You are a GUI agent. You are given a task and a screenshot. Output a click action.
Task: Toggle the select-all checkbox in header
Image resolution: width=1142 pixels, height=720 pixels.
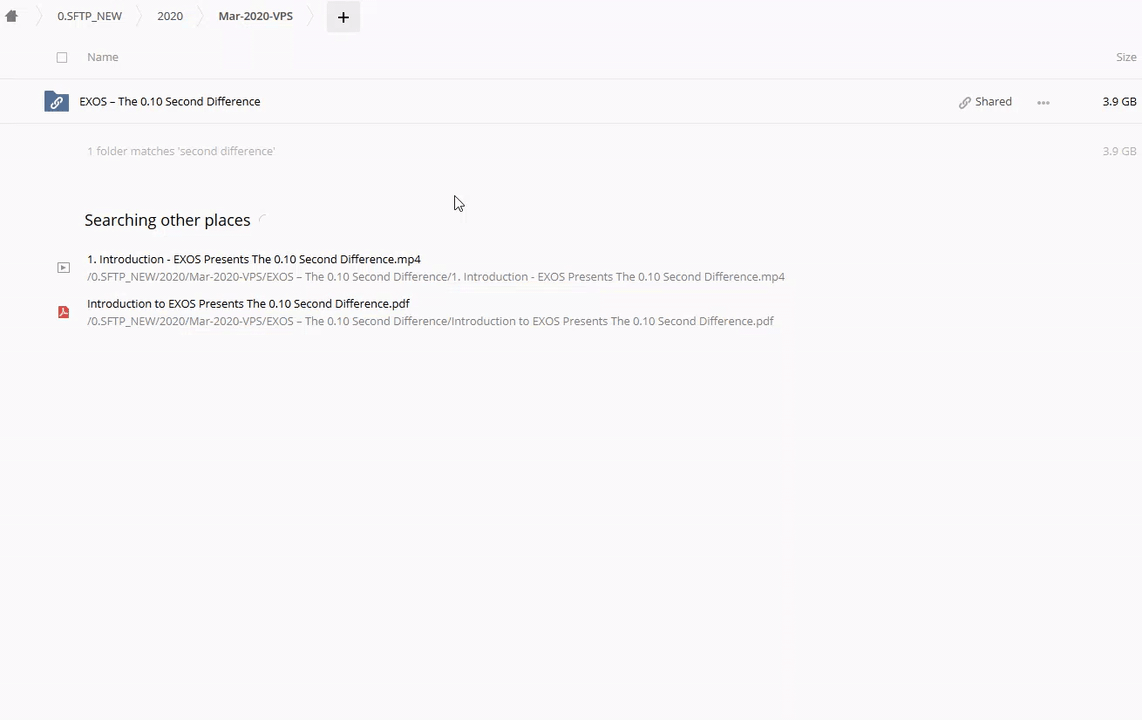pyautogui.click(x=62, y=57)
